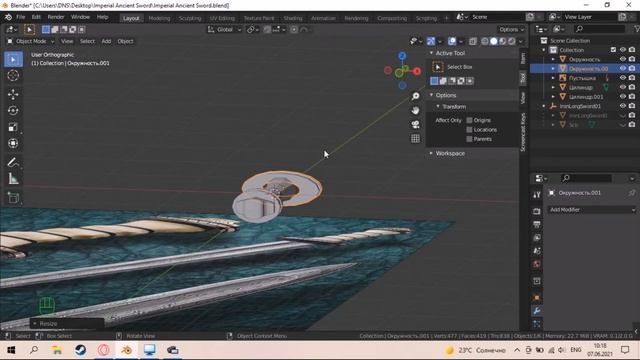Activate the Measure tool
The image size is (640, 360).
(13, 178)
